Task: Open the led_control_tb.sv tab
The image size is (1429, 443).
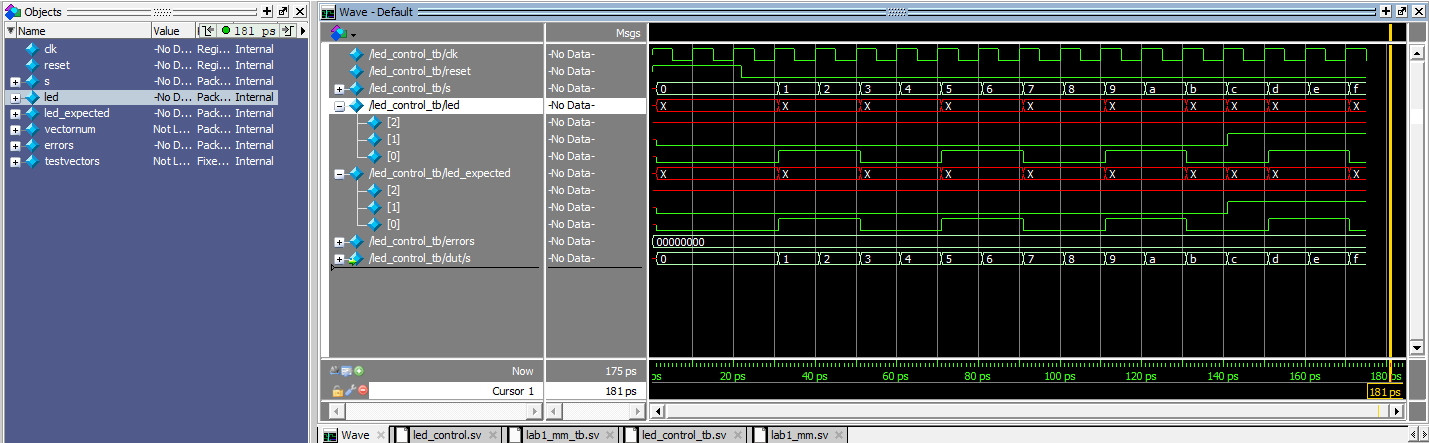Action: pyautogui.click(x=683, y=435)
